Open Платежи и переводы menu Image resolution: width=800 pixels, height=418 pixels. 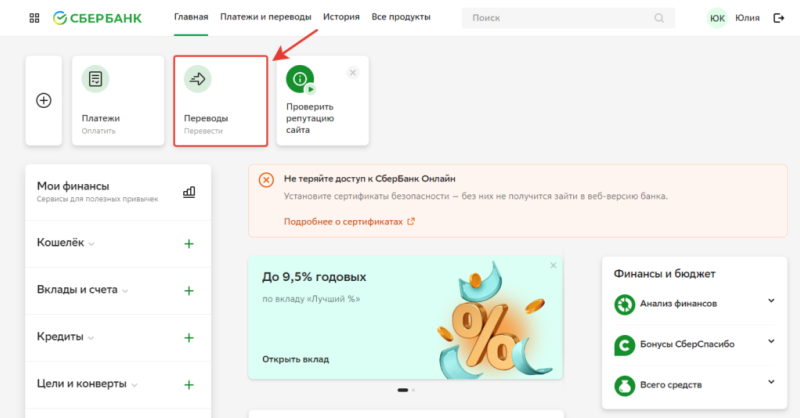point(266,17)
